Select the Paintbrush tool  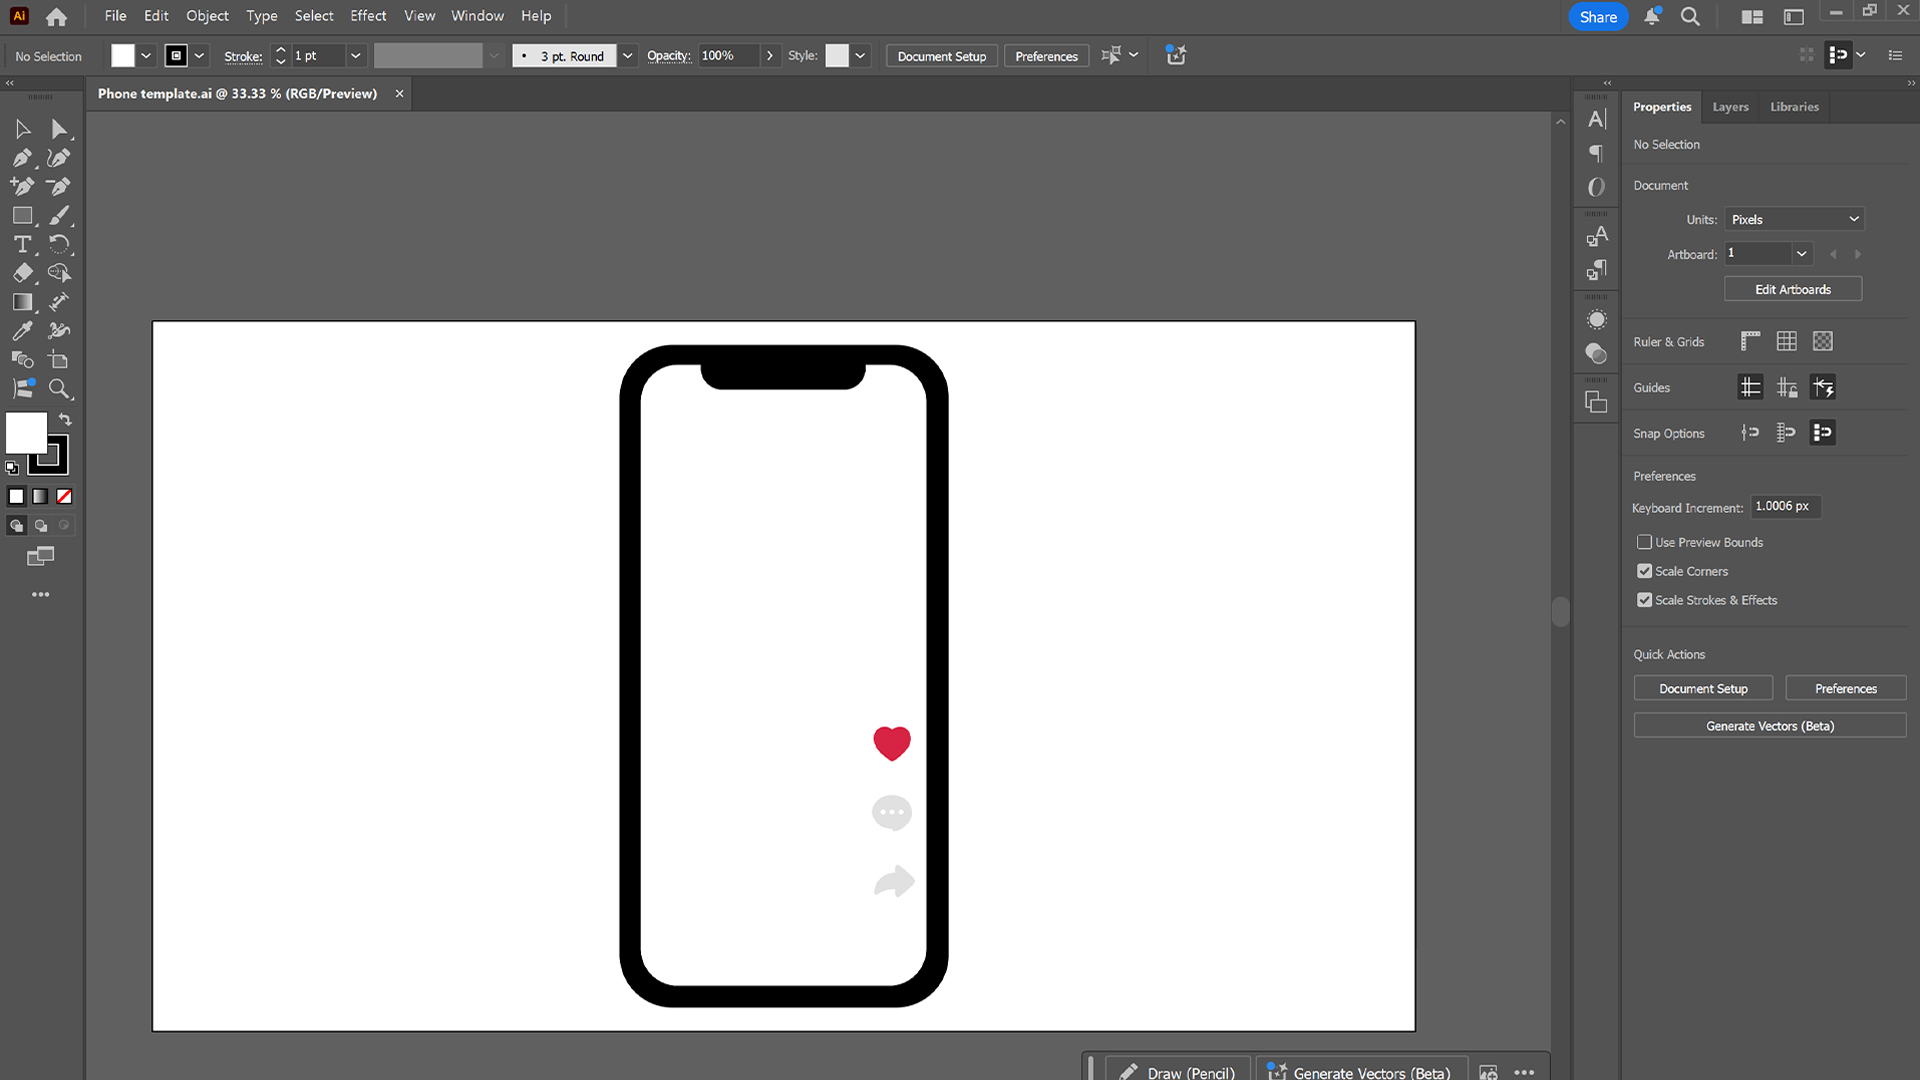[59, 216]
